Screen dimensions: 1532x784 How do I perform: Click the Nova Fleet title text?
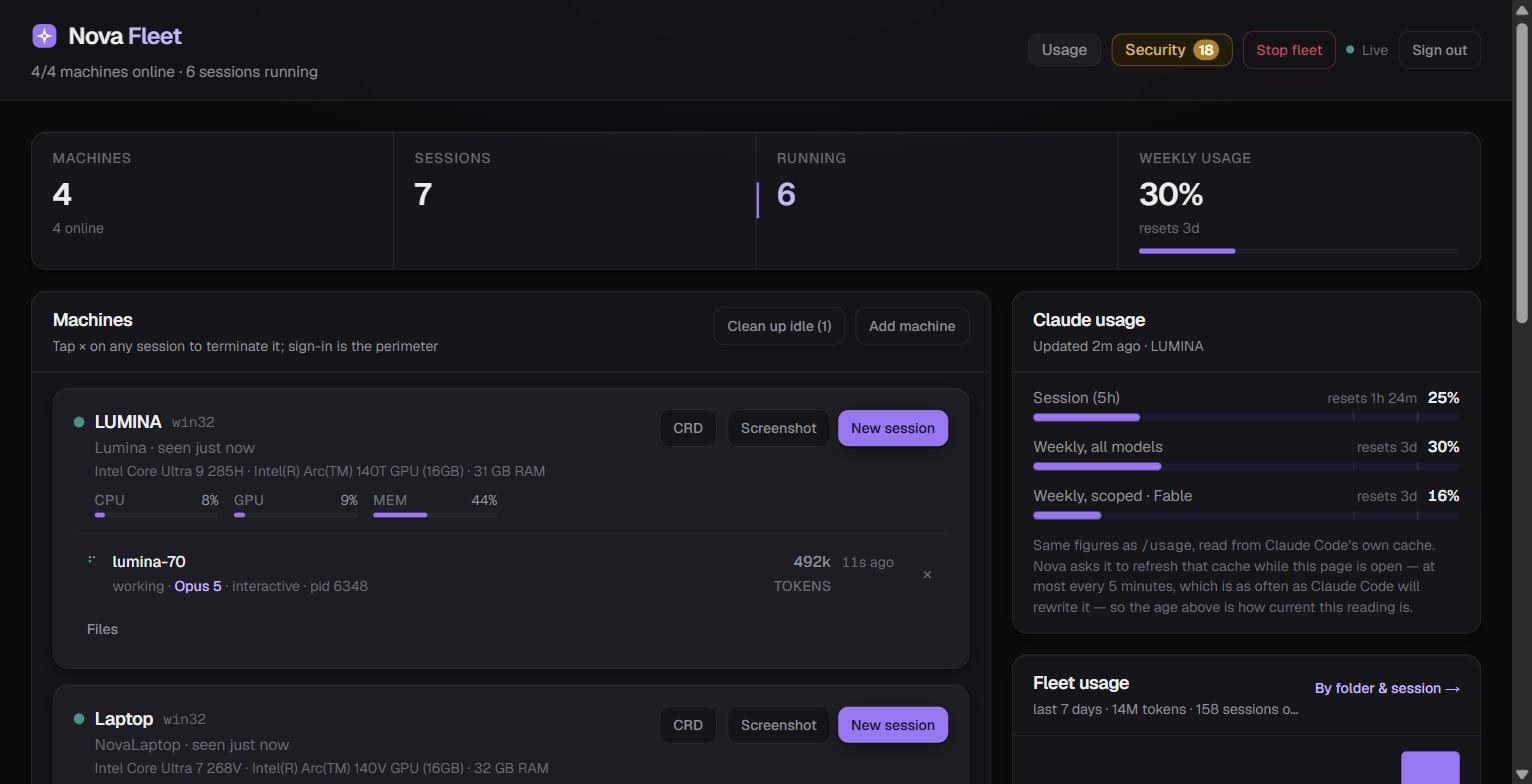click(x=125, y=36)
